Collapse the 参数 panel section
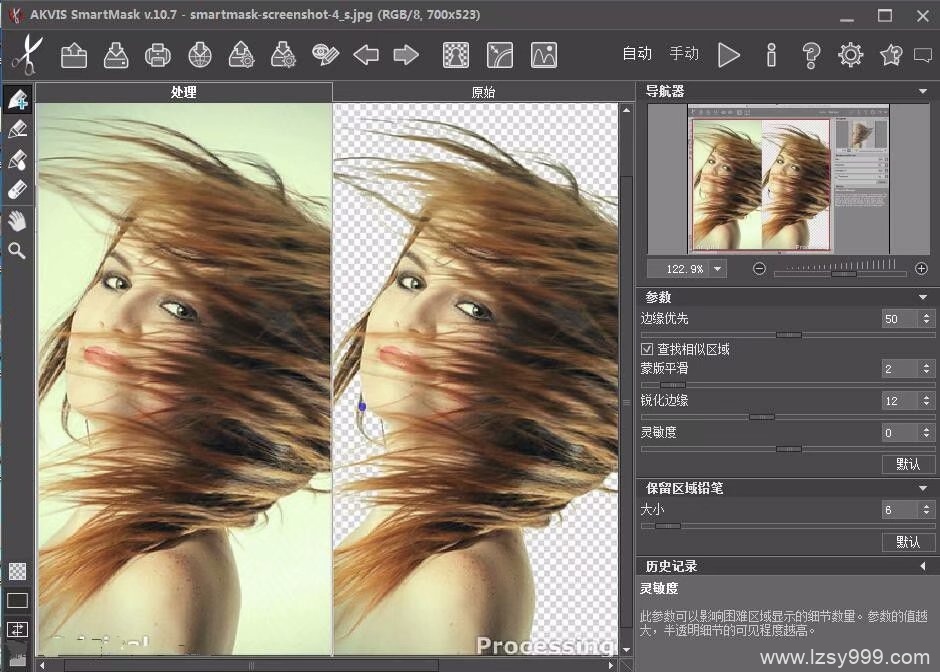 point(922,297)
